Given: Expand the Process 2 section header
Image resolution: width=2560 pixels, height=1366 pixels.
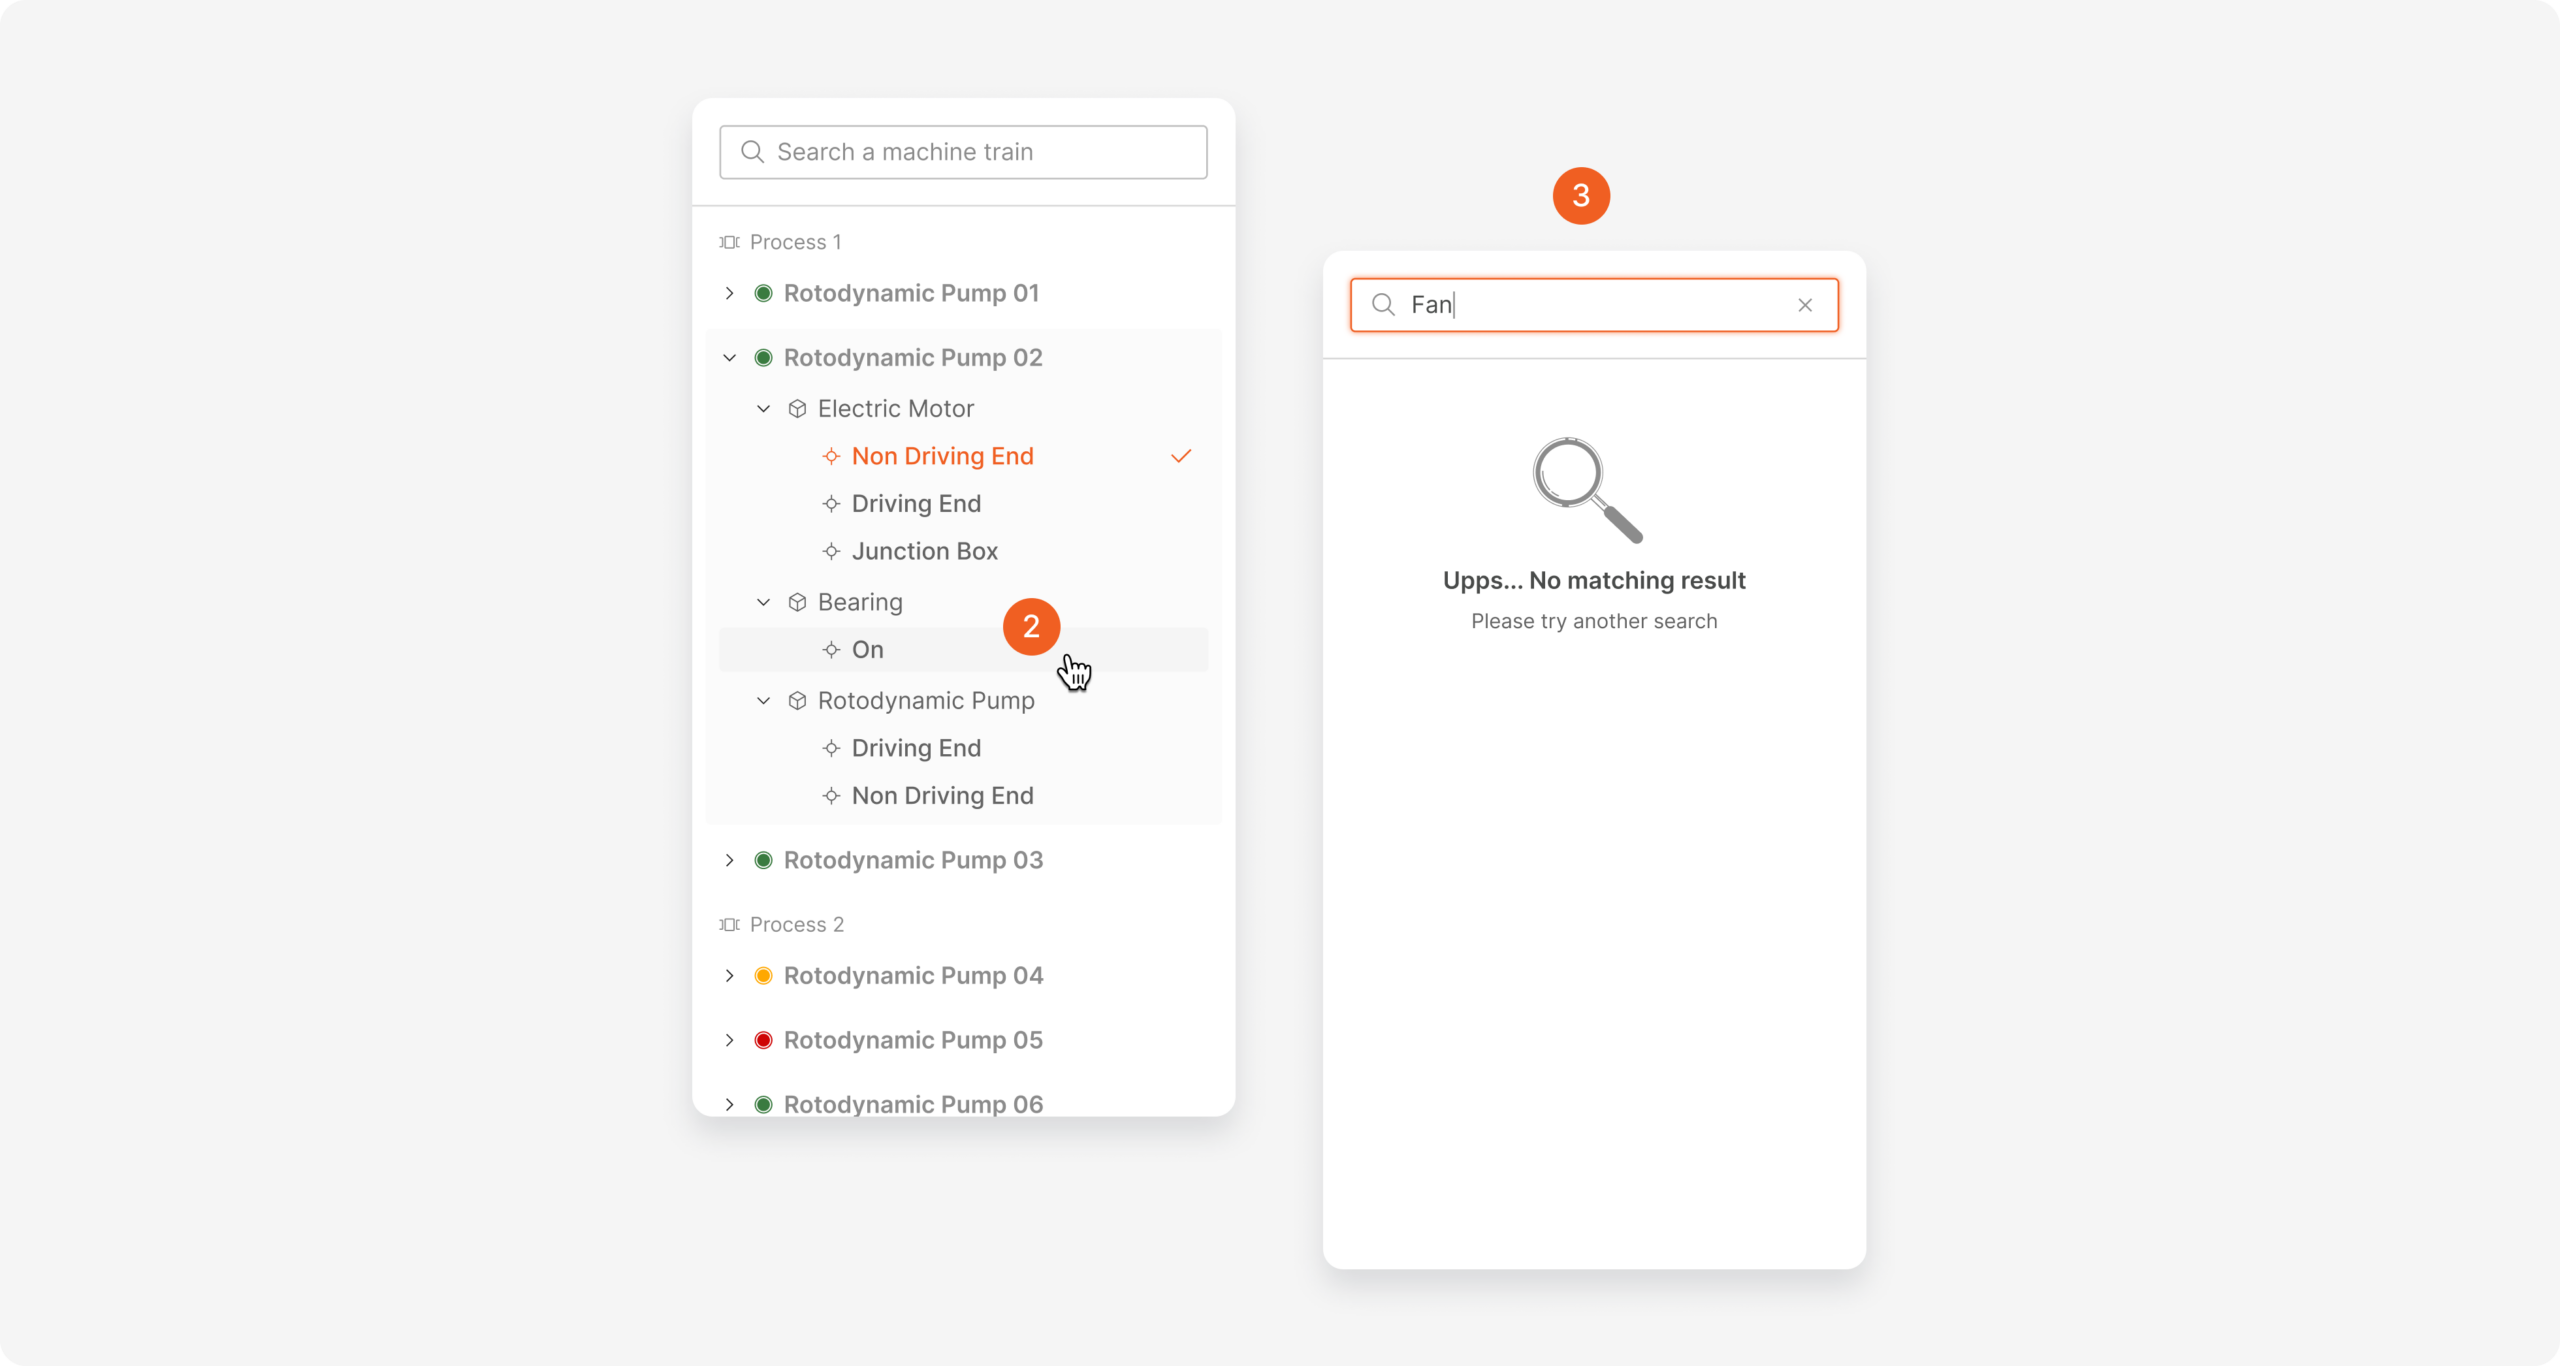Looking at the screenshot, I should pyautogui.click(x=796, y=923).
